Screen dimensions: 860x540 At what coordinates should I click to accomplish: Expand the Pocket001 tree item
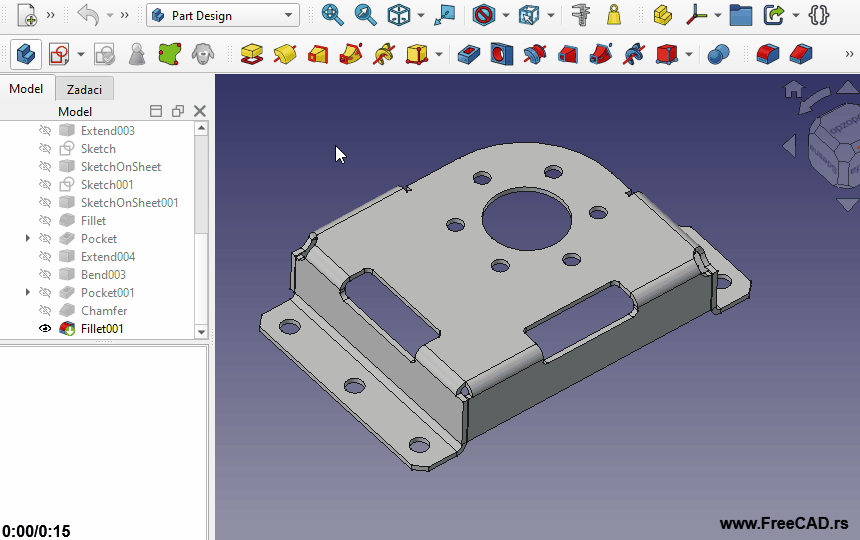pos(27,292)
